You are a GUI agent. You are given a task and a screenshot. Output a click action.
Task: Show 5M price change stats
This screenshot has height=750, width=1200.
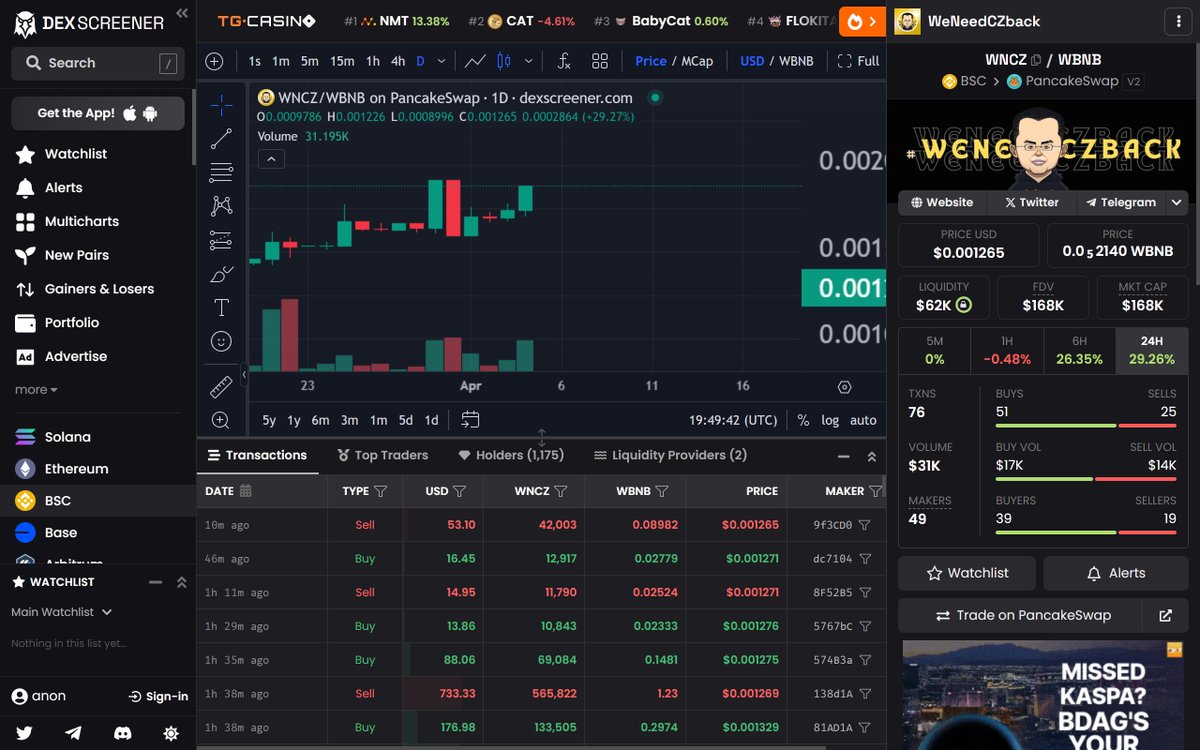tap(934, 350)
